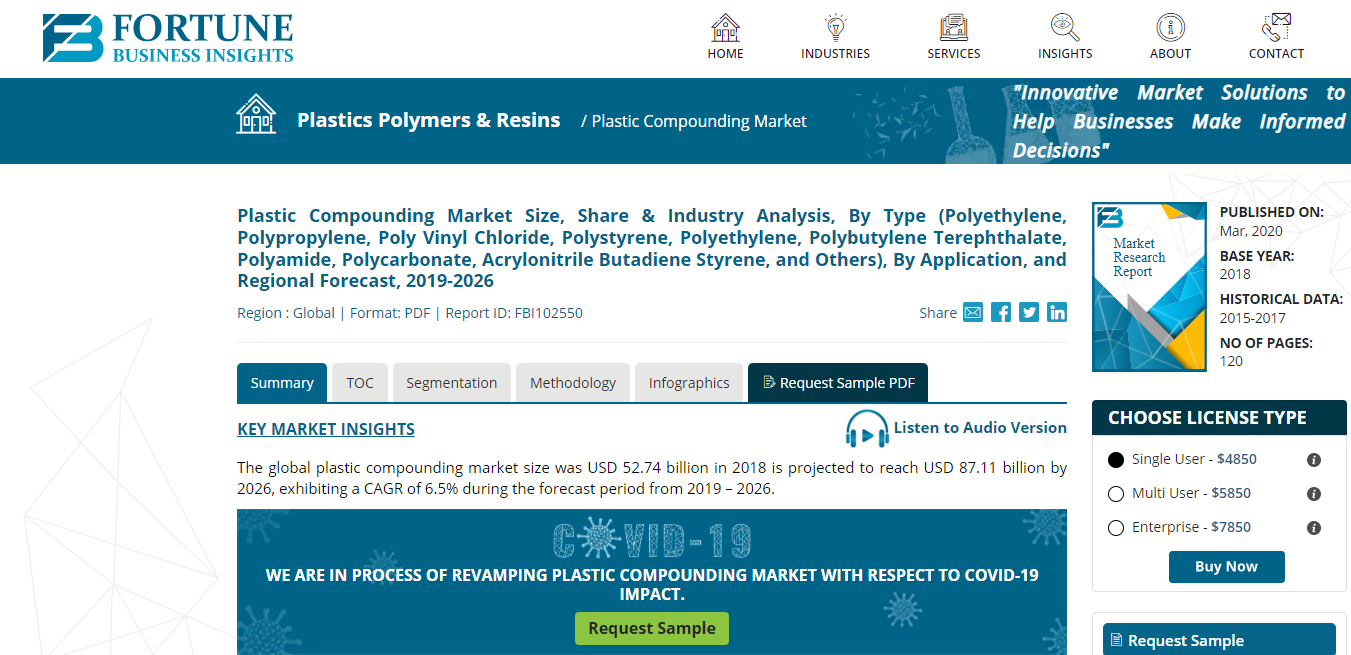Viewport: 1351px width, 655px height.
Task: Switch to the Segmentation tab
Action: [x=452, y=383]
